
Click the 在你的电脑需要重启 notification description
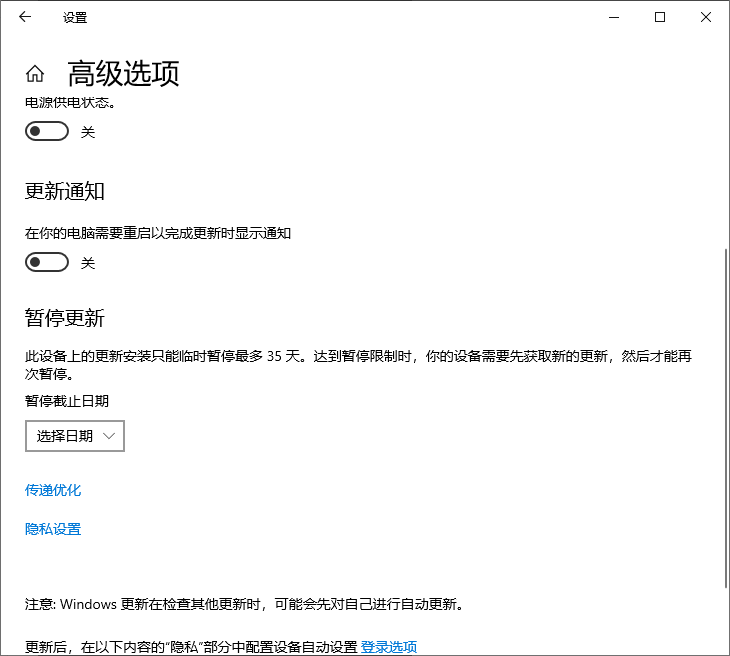158,233
